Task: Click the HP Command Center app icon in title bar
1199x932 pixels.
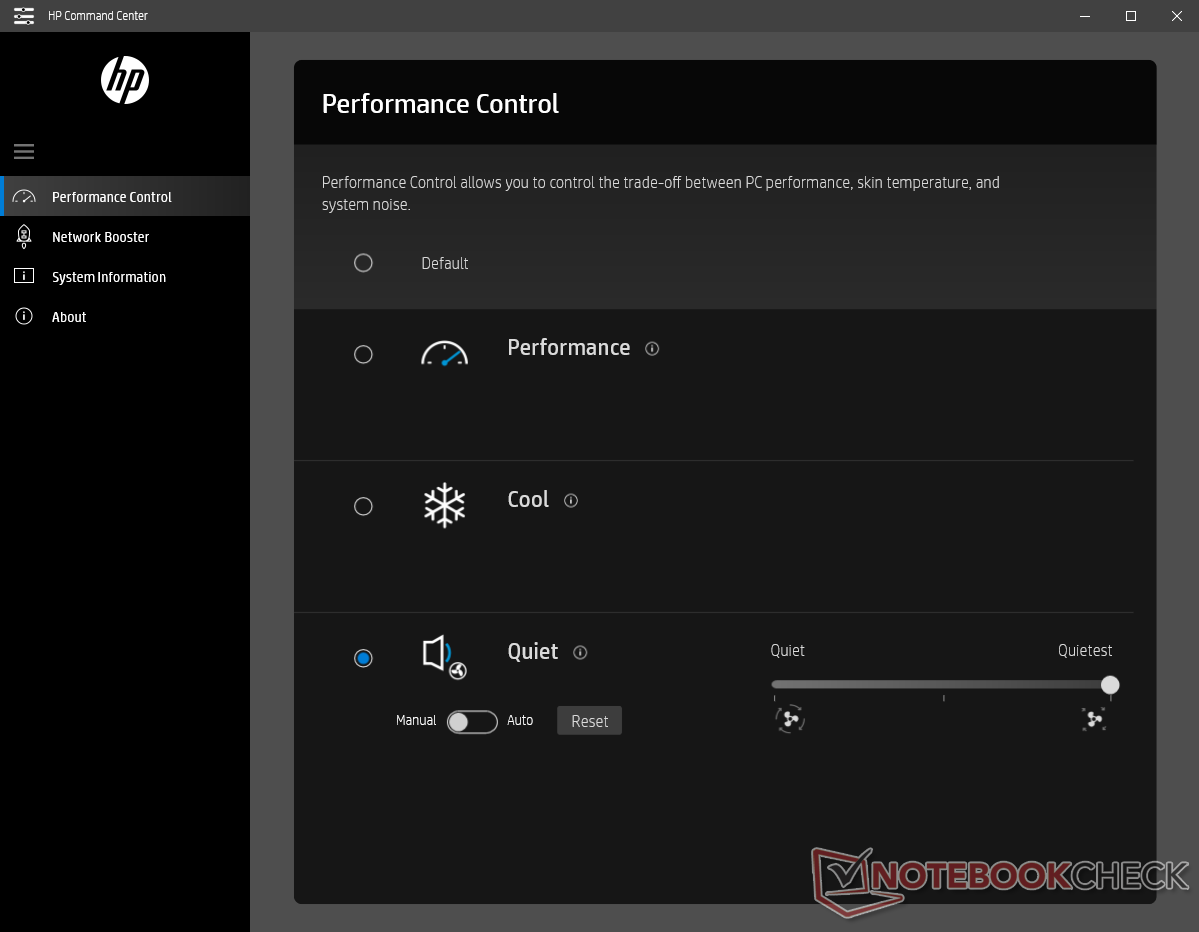Action: (x=24, y=15)
